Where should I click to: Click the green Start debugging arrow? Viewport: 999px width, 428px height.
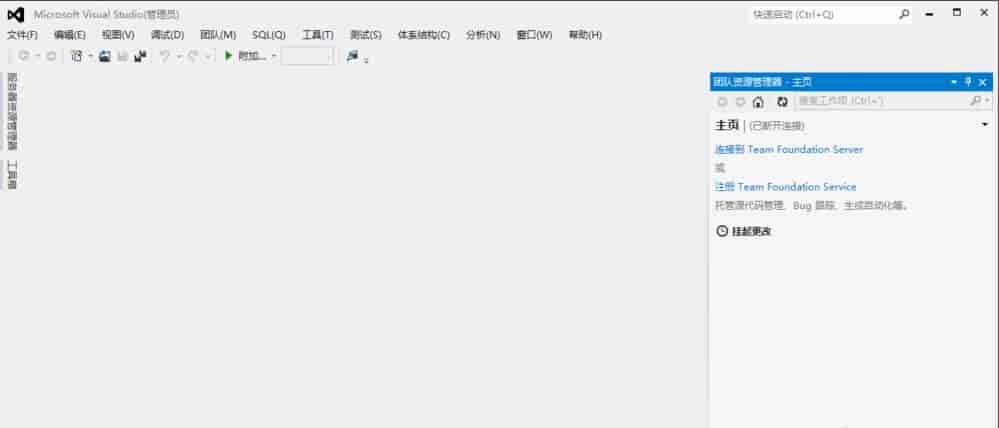229,56
